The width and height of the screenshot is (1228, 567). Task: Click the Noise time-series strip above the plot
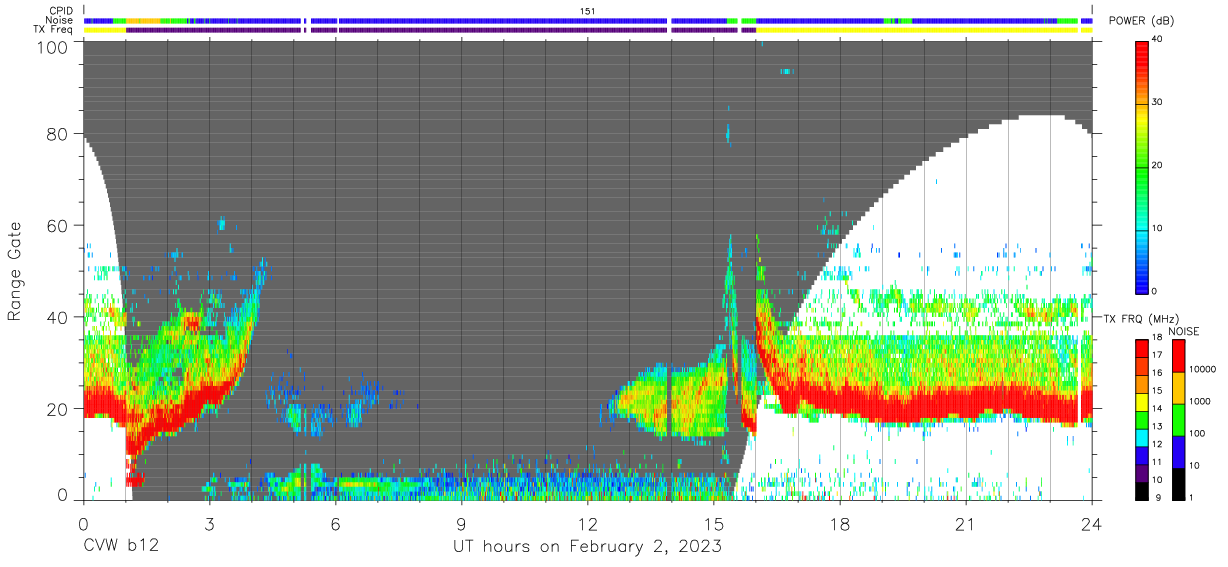pyautogui.click(x=588, y=20)
